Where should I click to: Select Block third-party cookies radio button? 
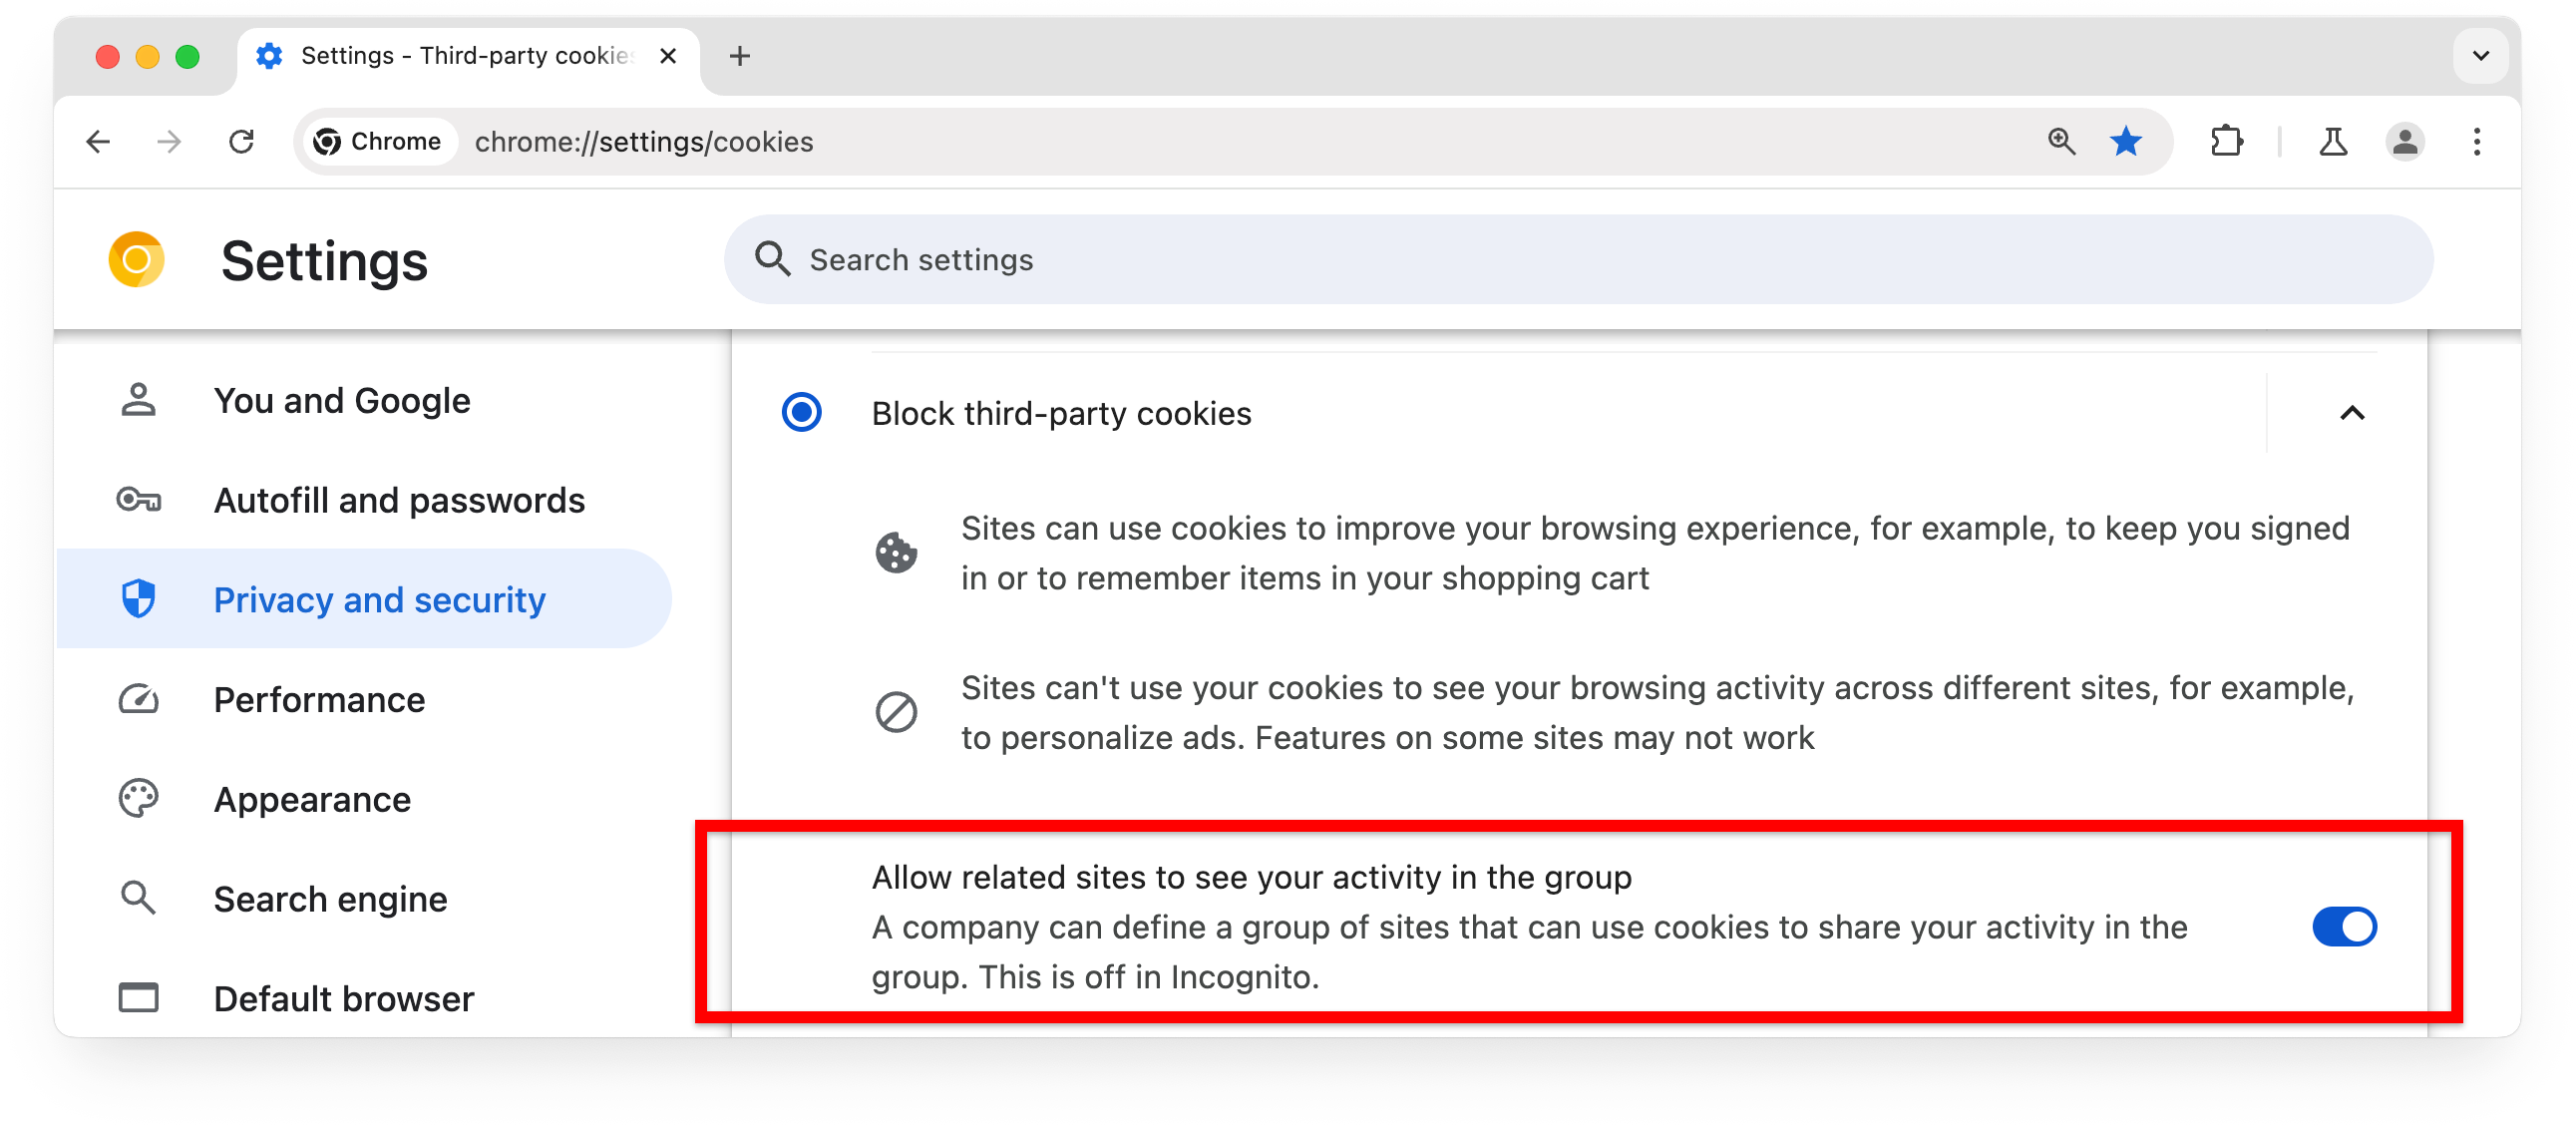(804, 414)
